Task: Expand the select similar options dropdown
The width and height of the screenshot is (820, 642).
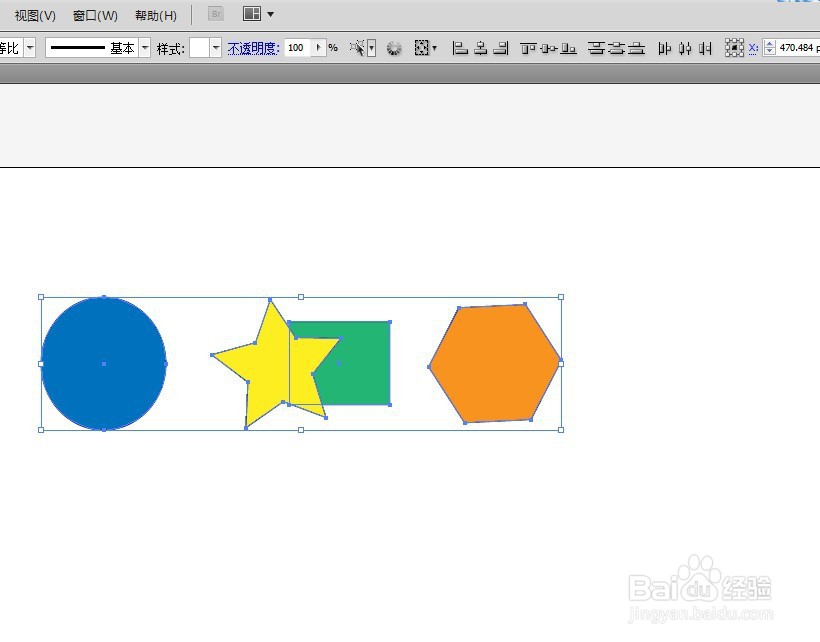Action: tap(371, 48)
